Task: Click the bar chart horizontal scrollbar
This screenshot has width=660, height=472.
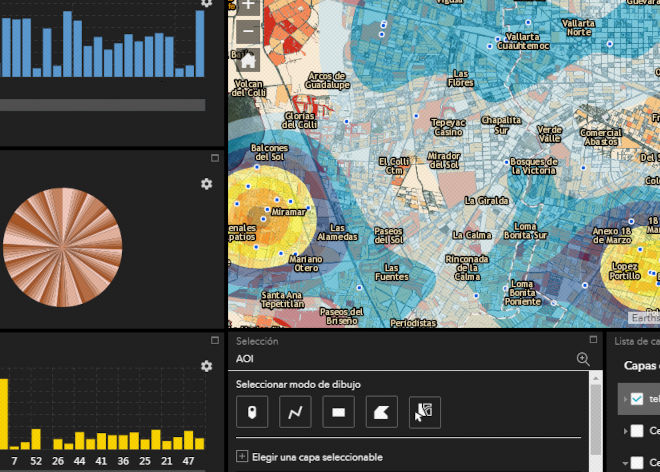Action: [x=102, y=105]
